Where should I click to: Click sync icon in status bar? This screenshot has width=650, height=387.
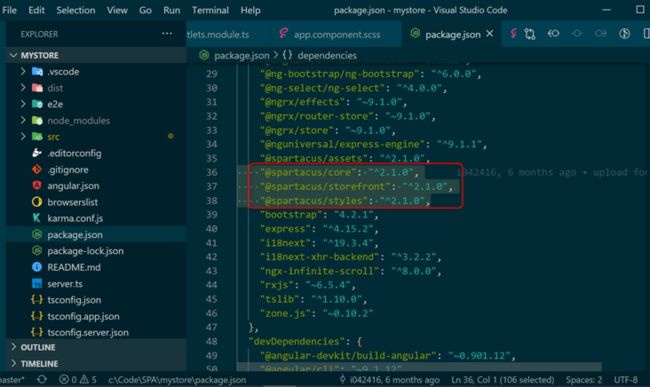41,379
